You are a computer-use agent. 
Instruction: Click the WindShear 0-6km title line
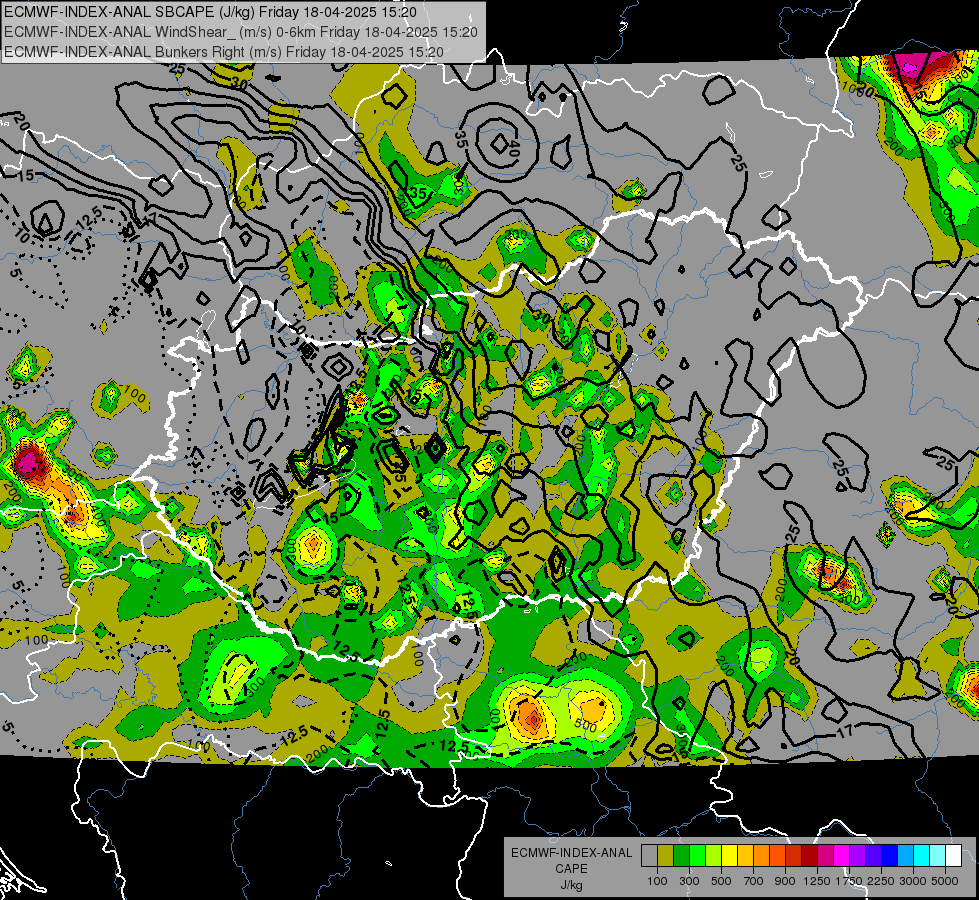click(240, 32)
